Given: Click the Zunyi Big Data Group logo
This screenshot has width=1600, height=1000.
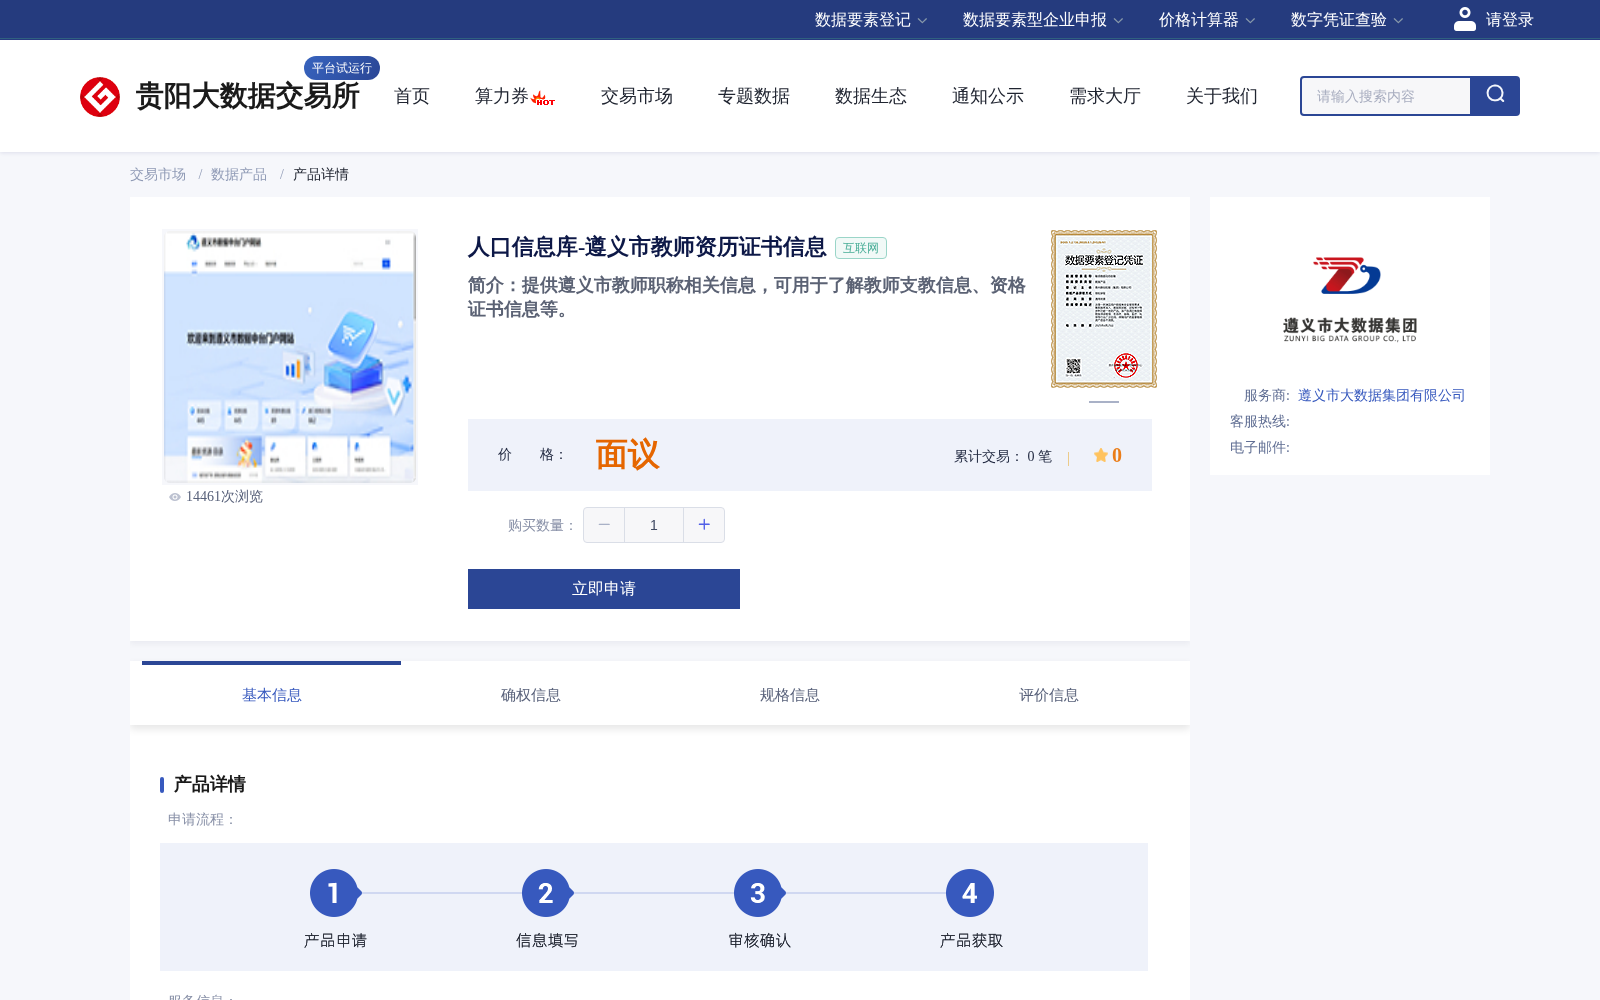Looking at the screenshot, I should click(x=1349, y=299).
